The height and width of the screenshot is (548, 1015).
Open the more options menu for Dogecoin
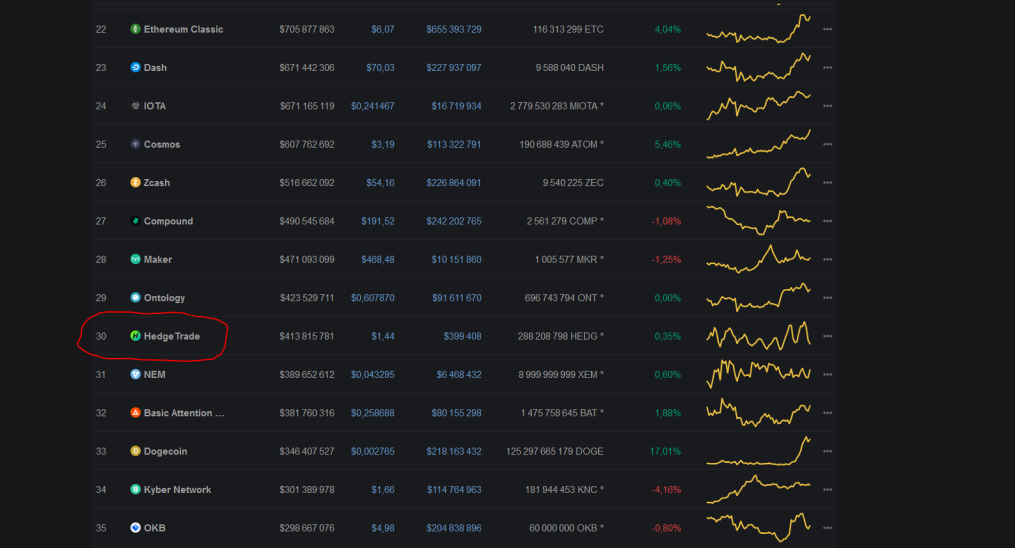[827, 451]
